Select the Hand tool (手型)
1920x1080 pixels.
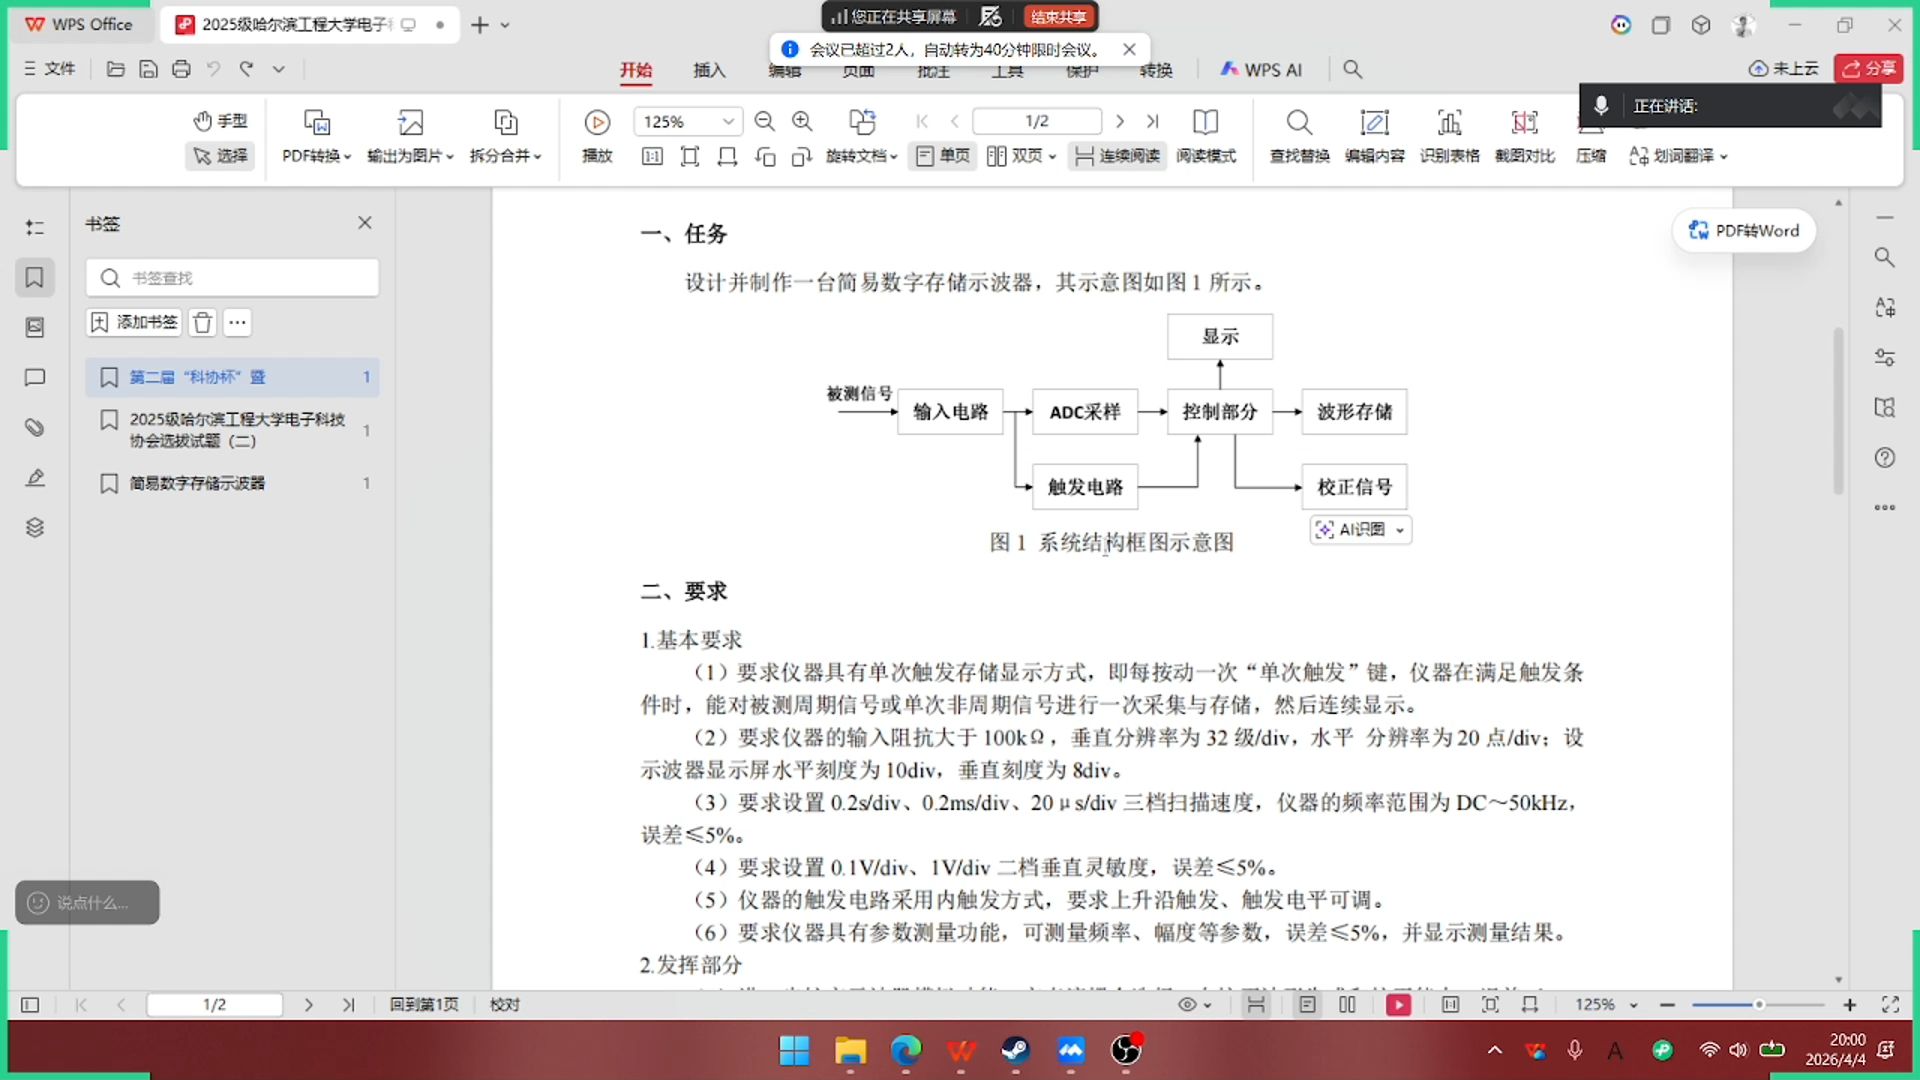pos(220,121)
